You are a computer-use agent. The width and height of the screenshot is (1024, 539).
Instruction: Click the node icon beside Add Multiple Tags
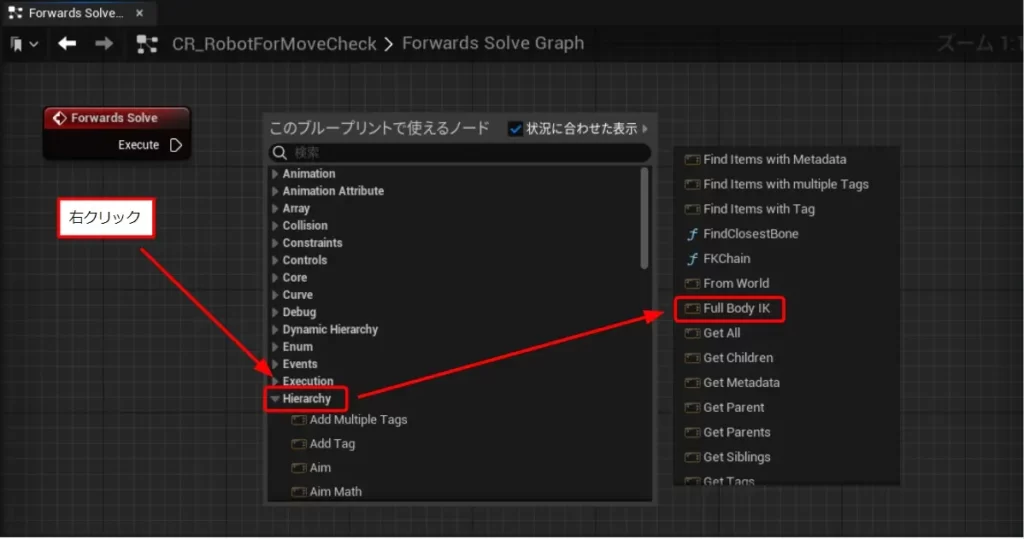click(x=298, y=420)
